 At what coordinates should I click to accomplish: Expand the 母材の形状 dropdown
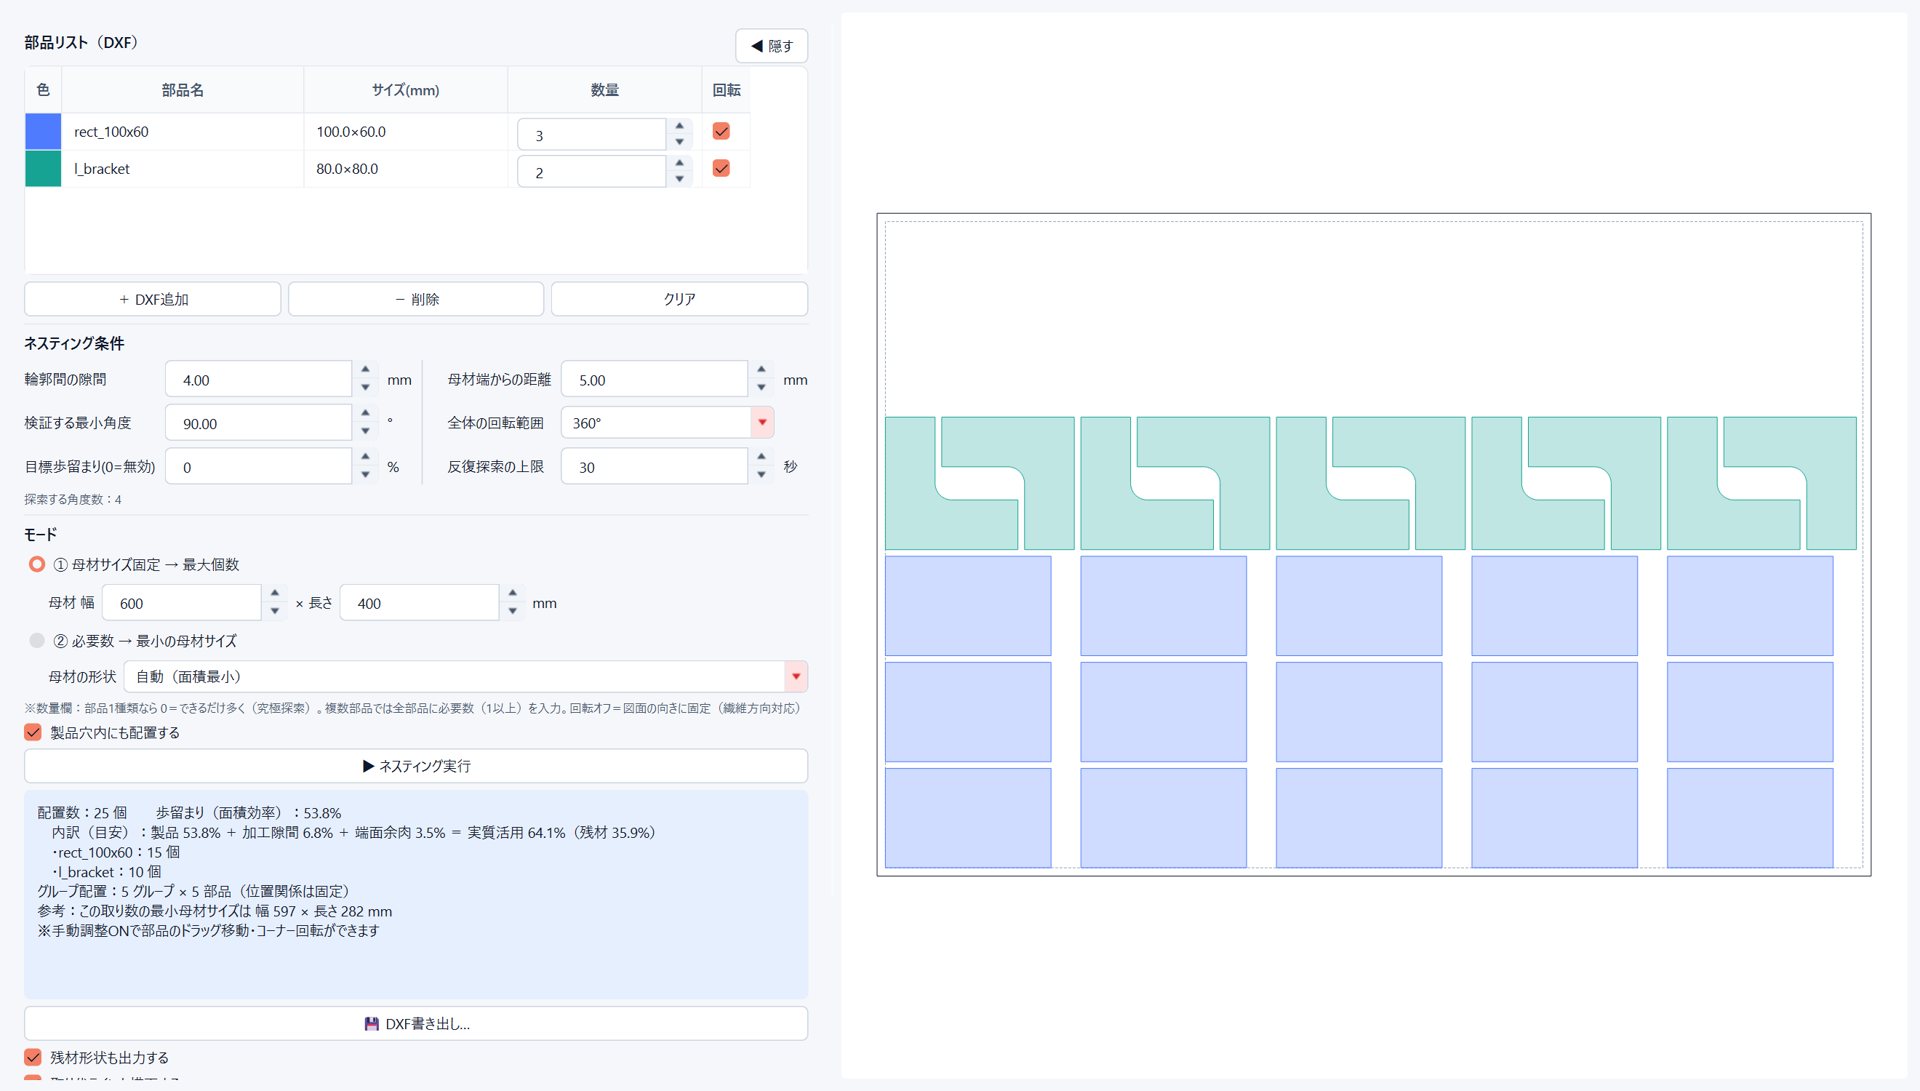point(796,677)
